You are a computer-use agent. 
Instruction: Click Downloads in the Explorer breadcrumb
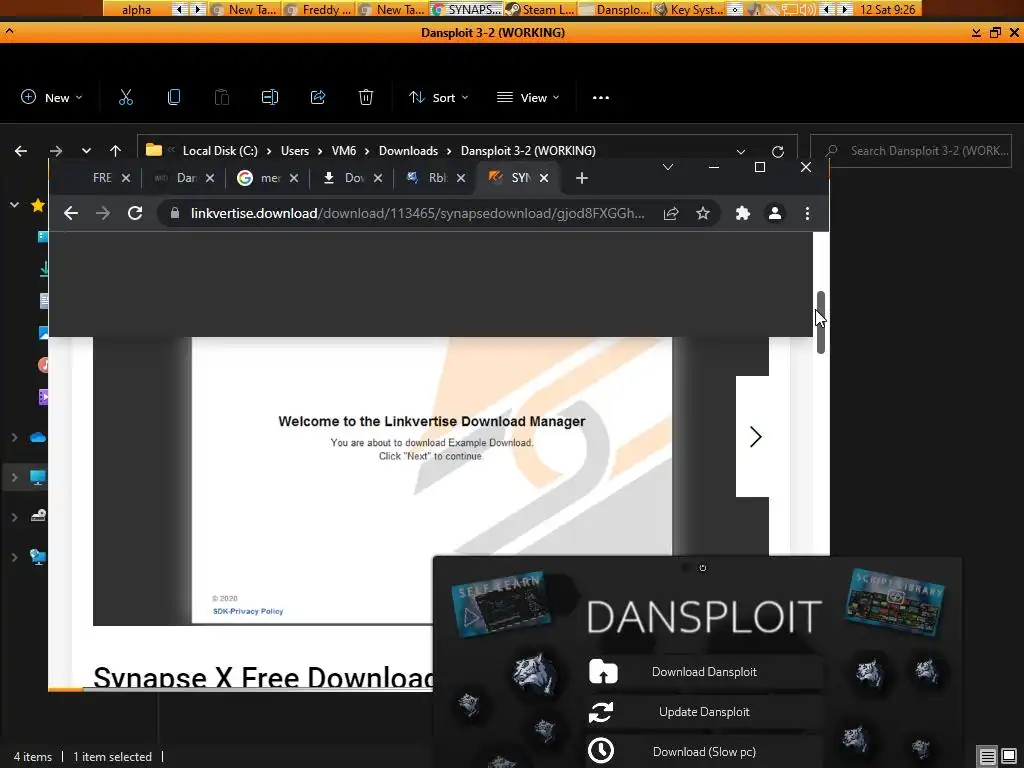[x=408, y=151]
